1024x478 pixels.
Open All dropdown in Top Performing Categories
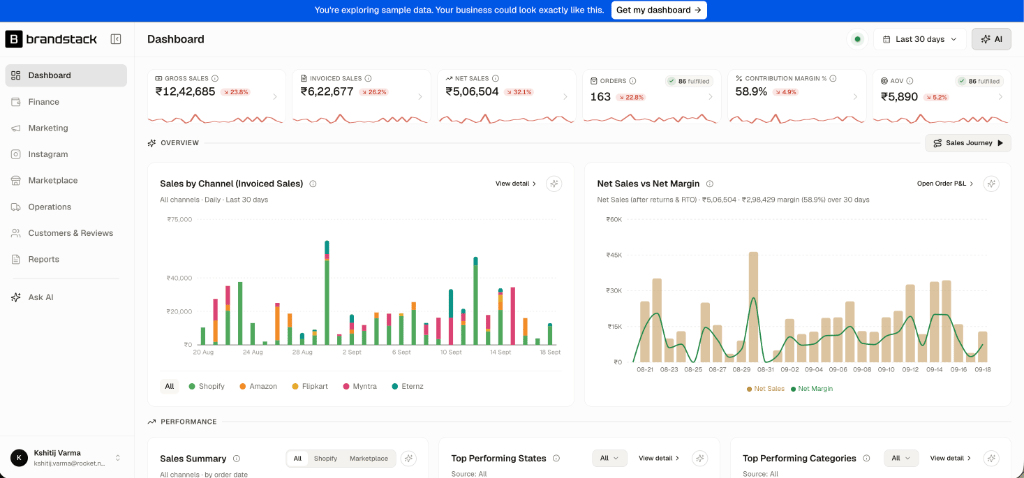(901, 458)
